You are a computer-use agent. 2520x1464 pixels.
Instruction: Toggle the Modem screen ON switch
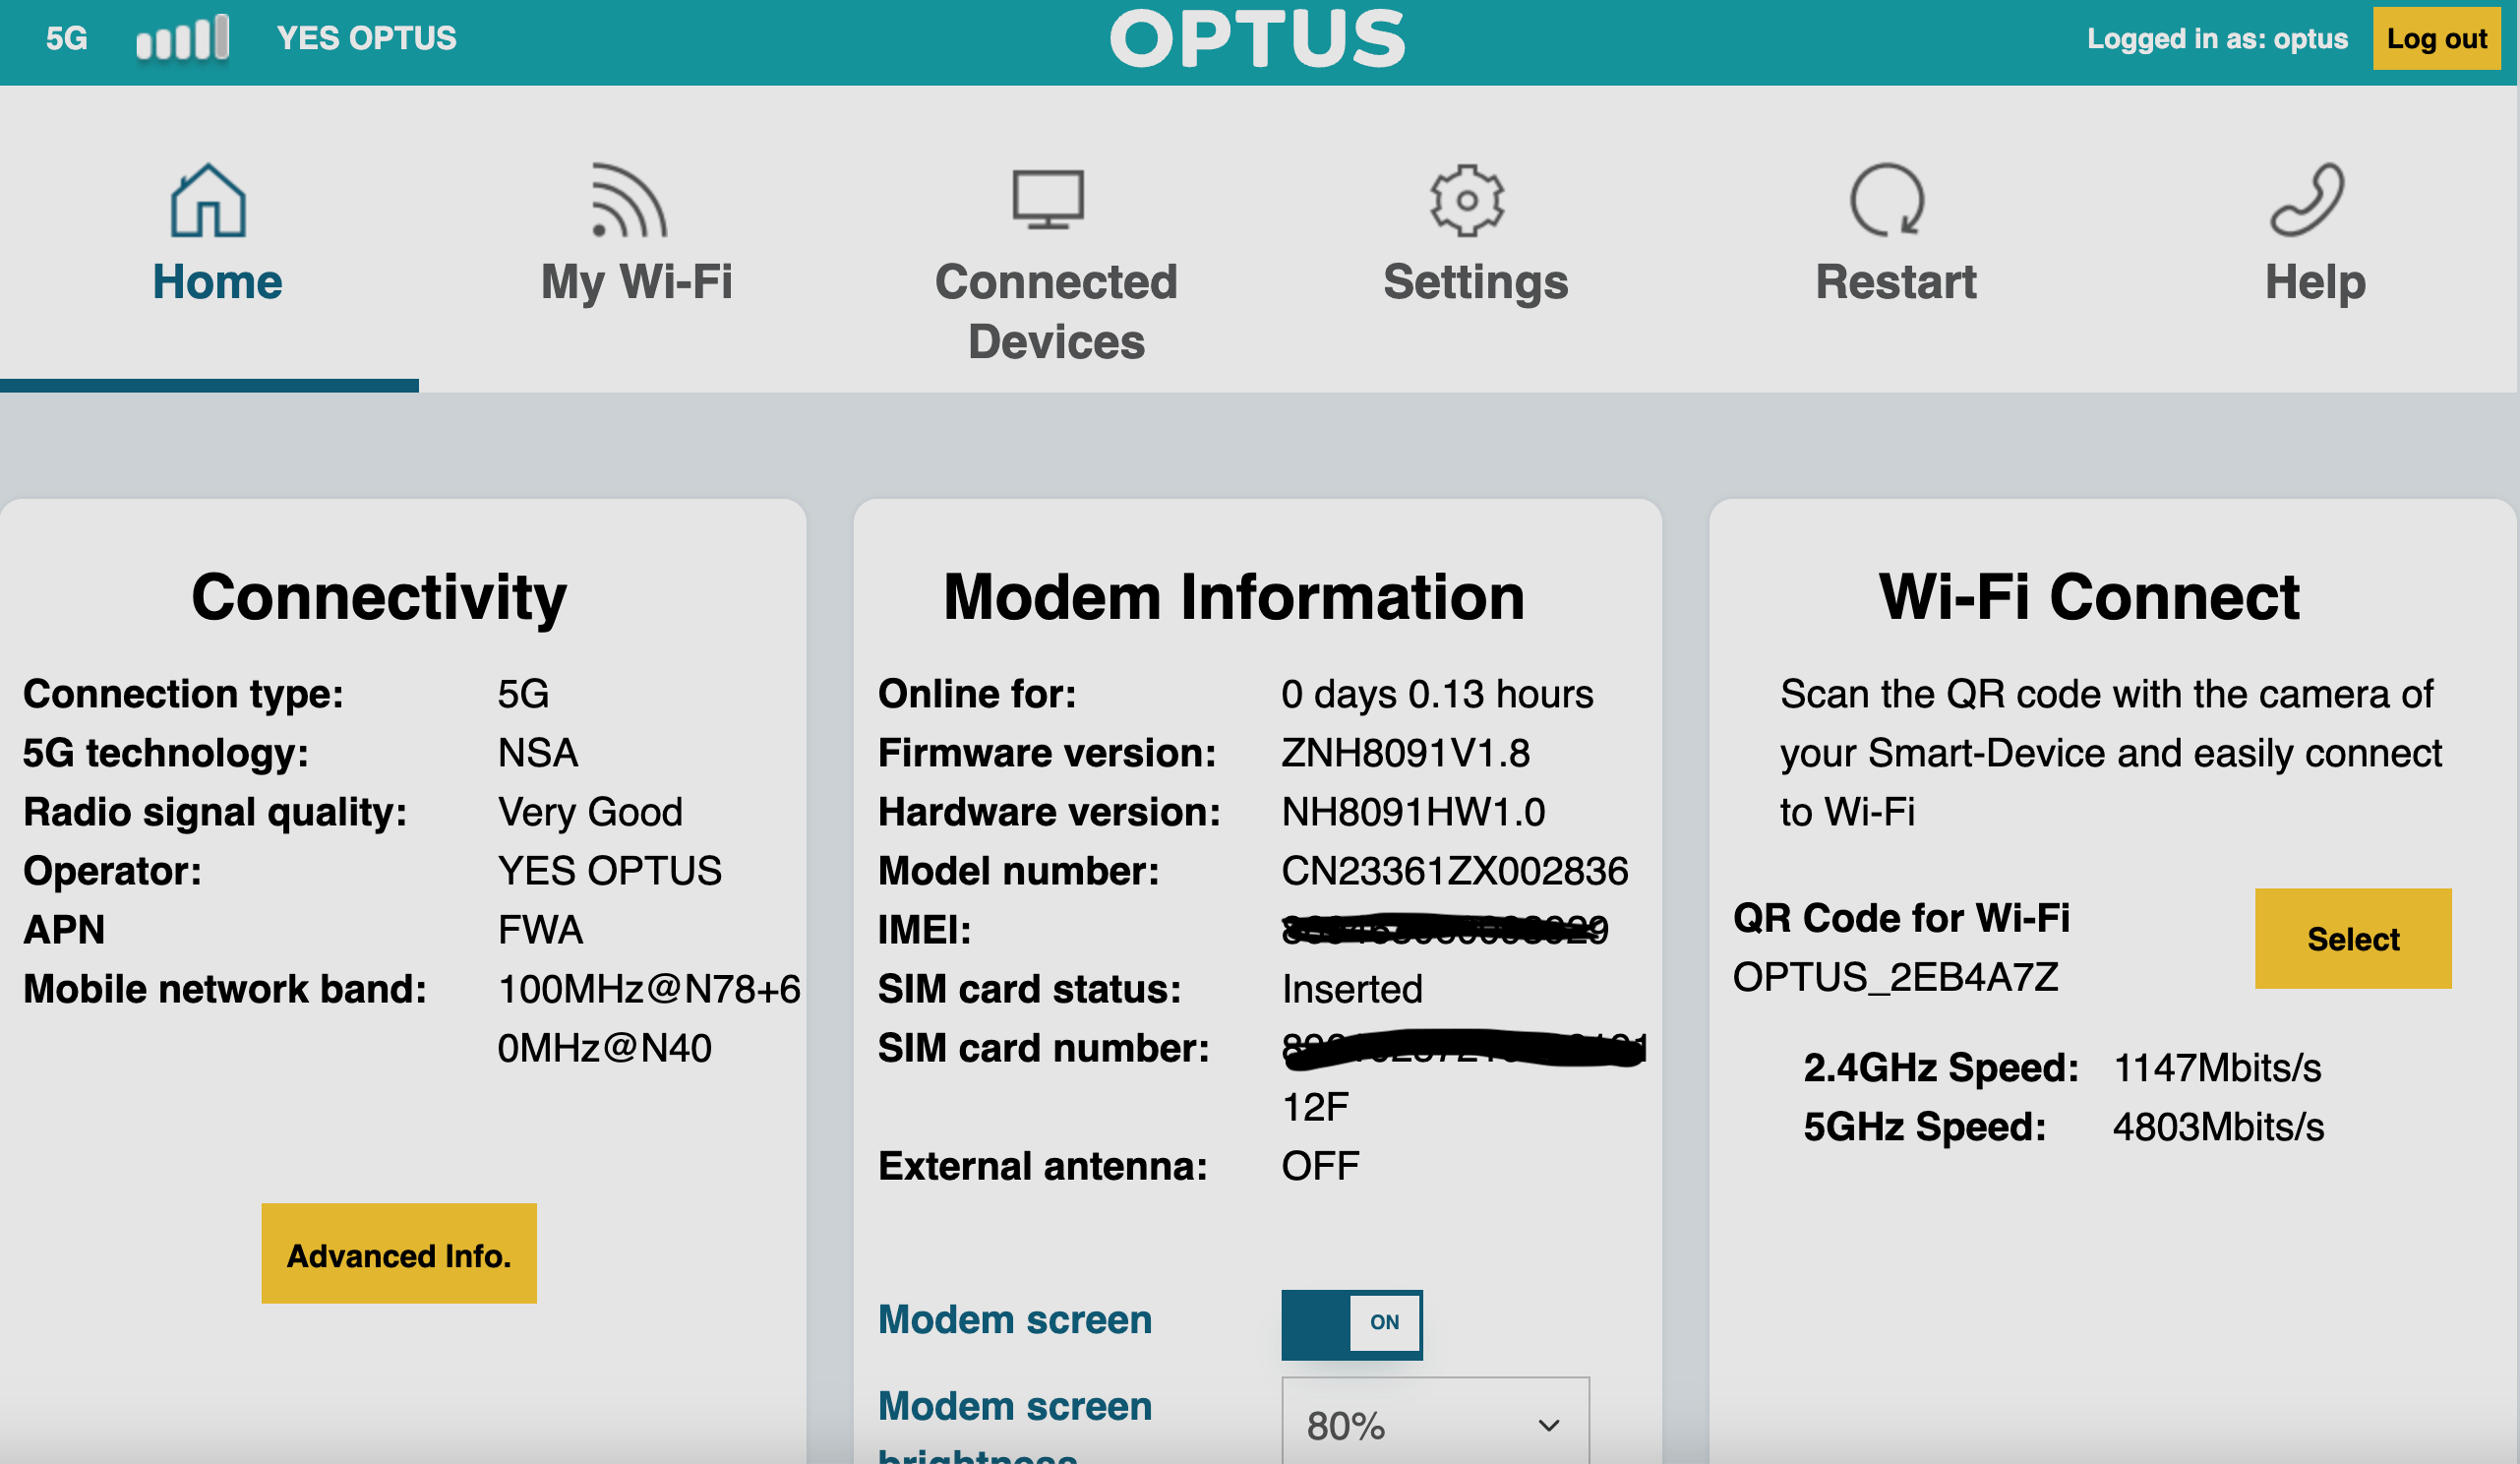1351,1323
